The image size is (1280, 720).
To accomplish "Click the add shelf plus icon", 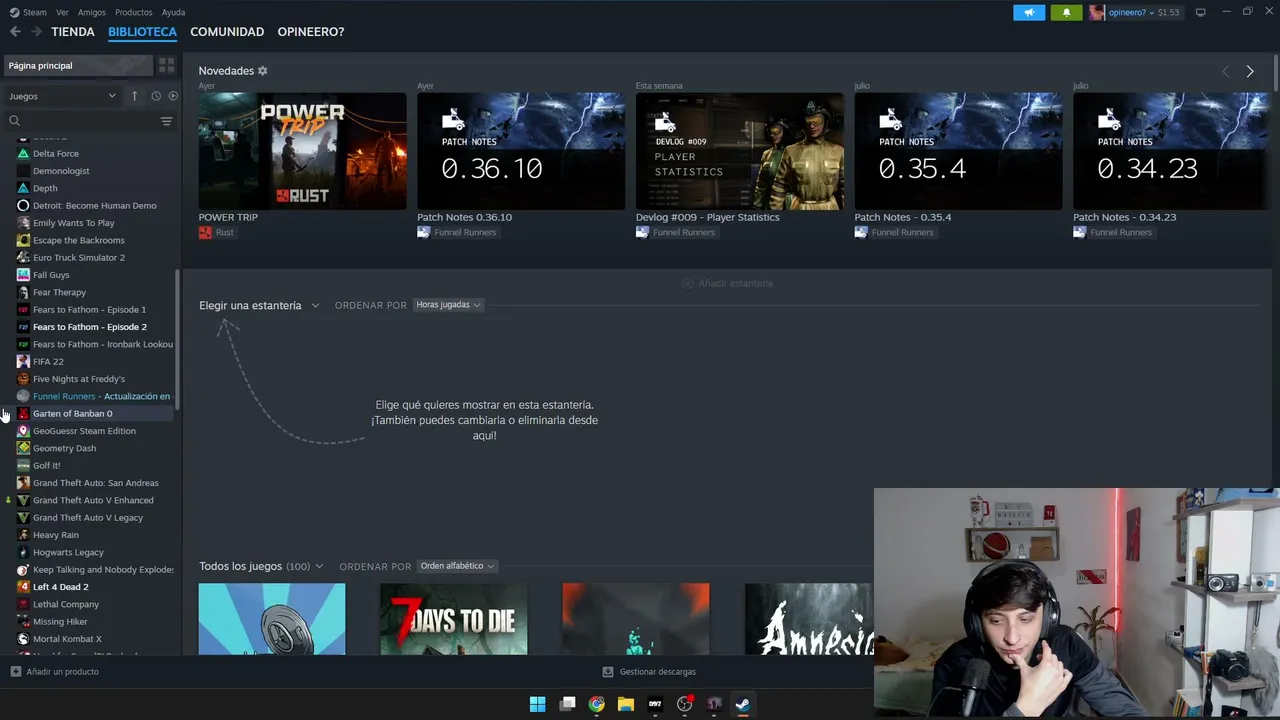I will coord(687,283).
